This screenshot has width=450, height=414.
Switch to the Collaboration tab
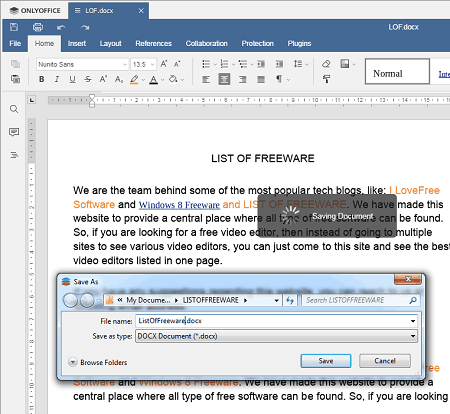tap(206, 44)
